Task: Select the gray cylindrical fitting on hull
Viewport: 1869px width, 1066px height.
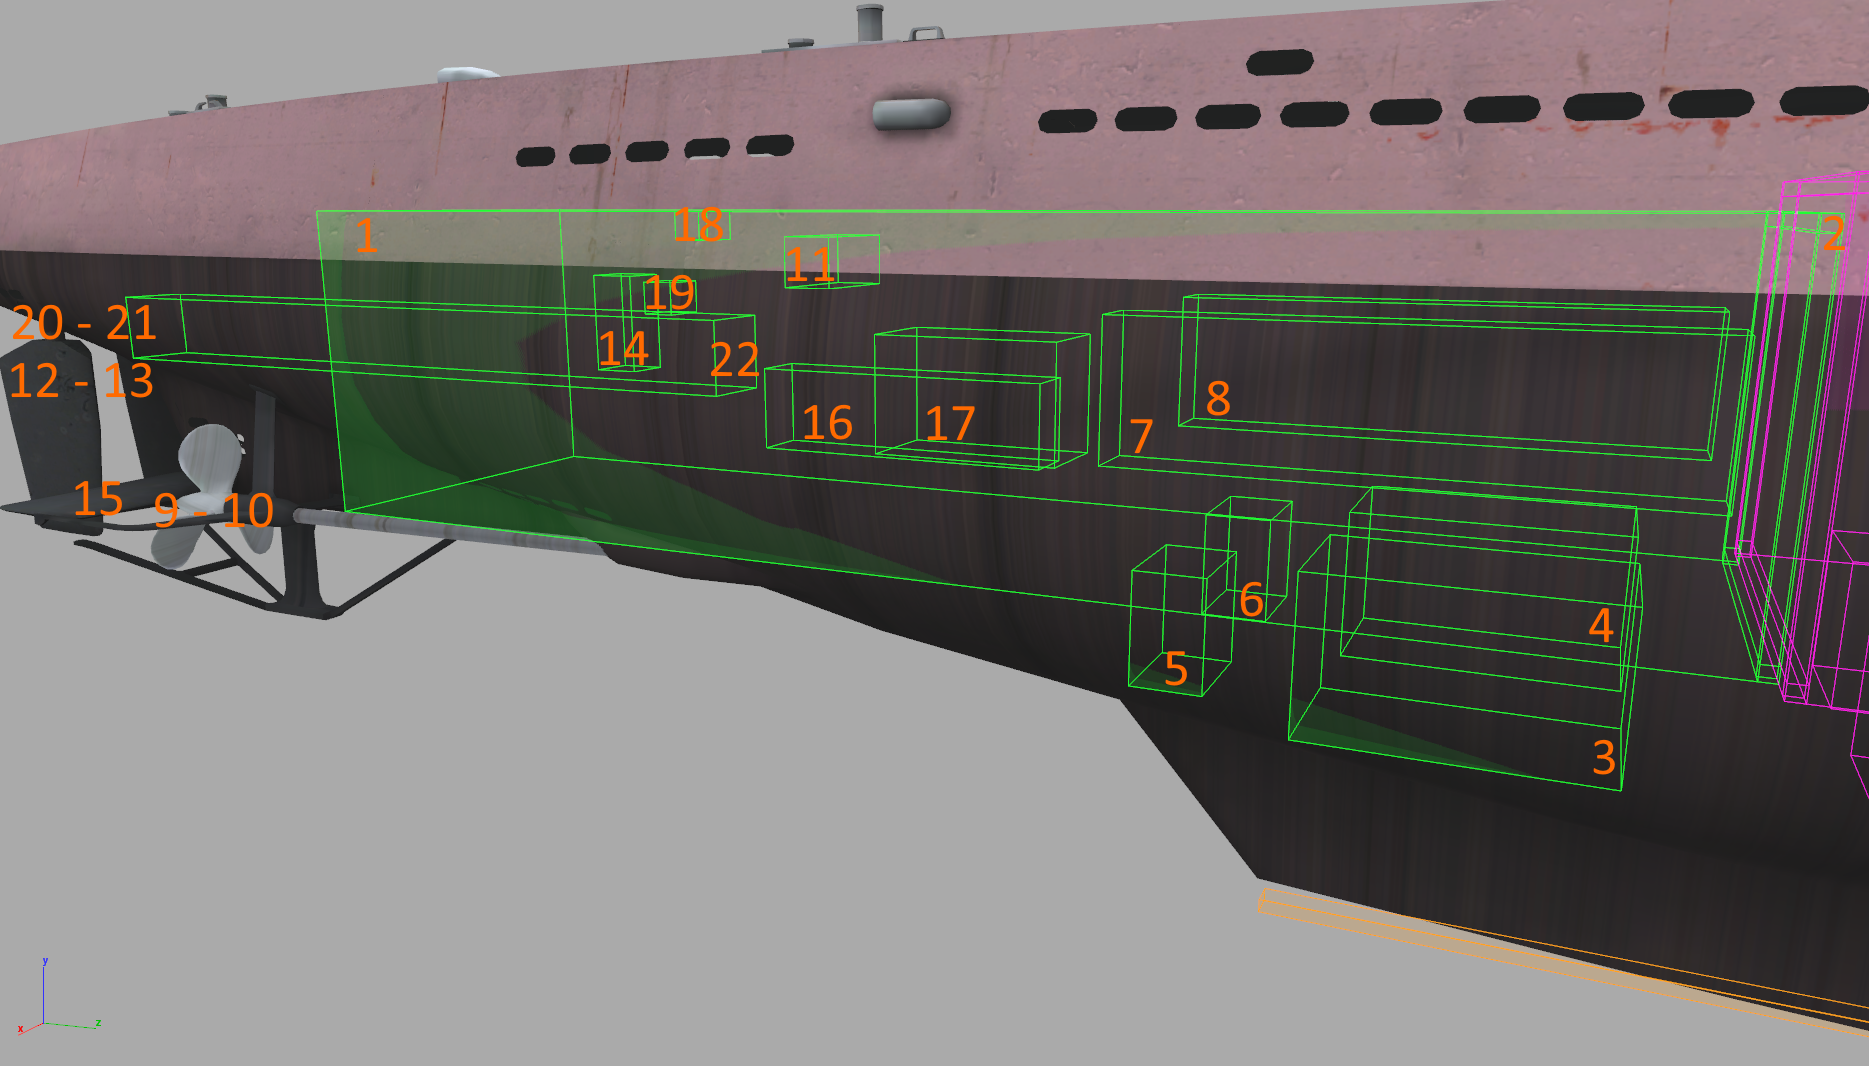Action: tap(911, 113)
